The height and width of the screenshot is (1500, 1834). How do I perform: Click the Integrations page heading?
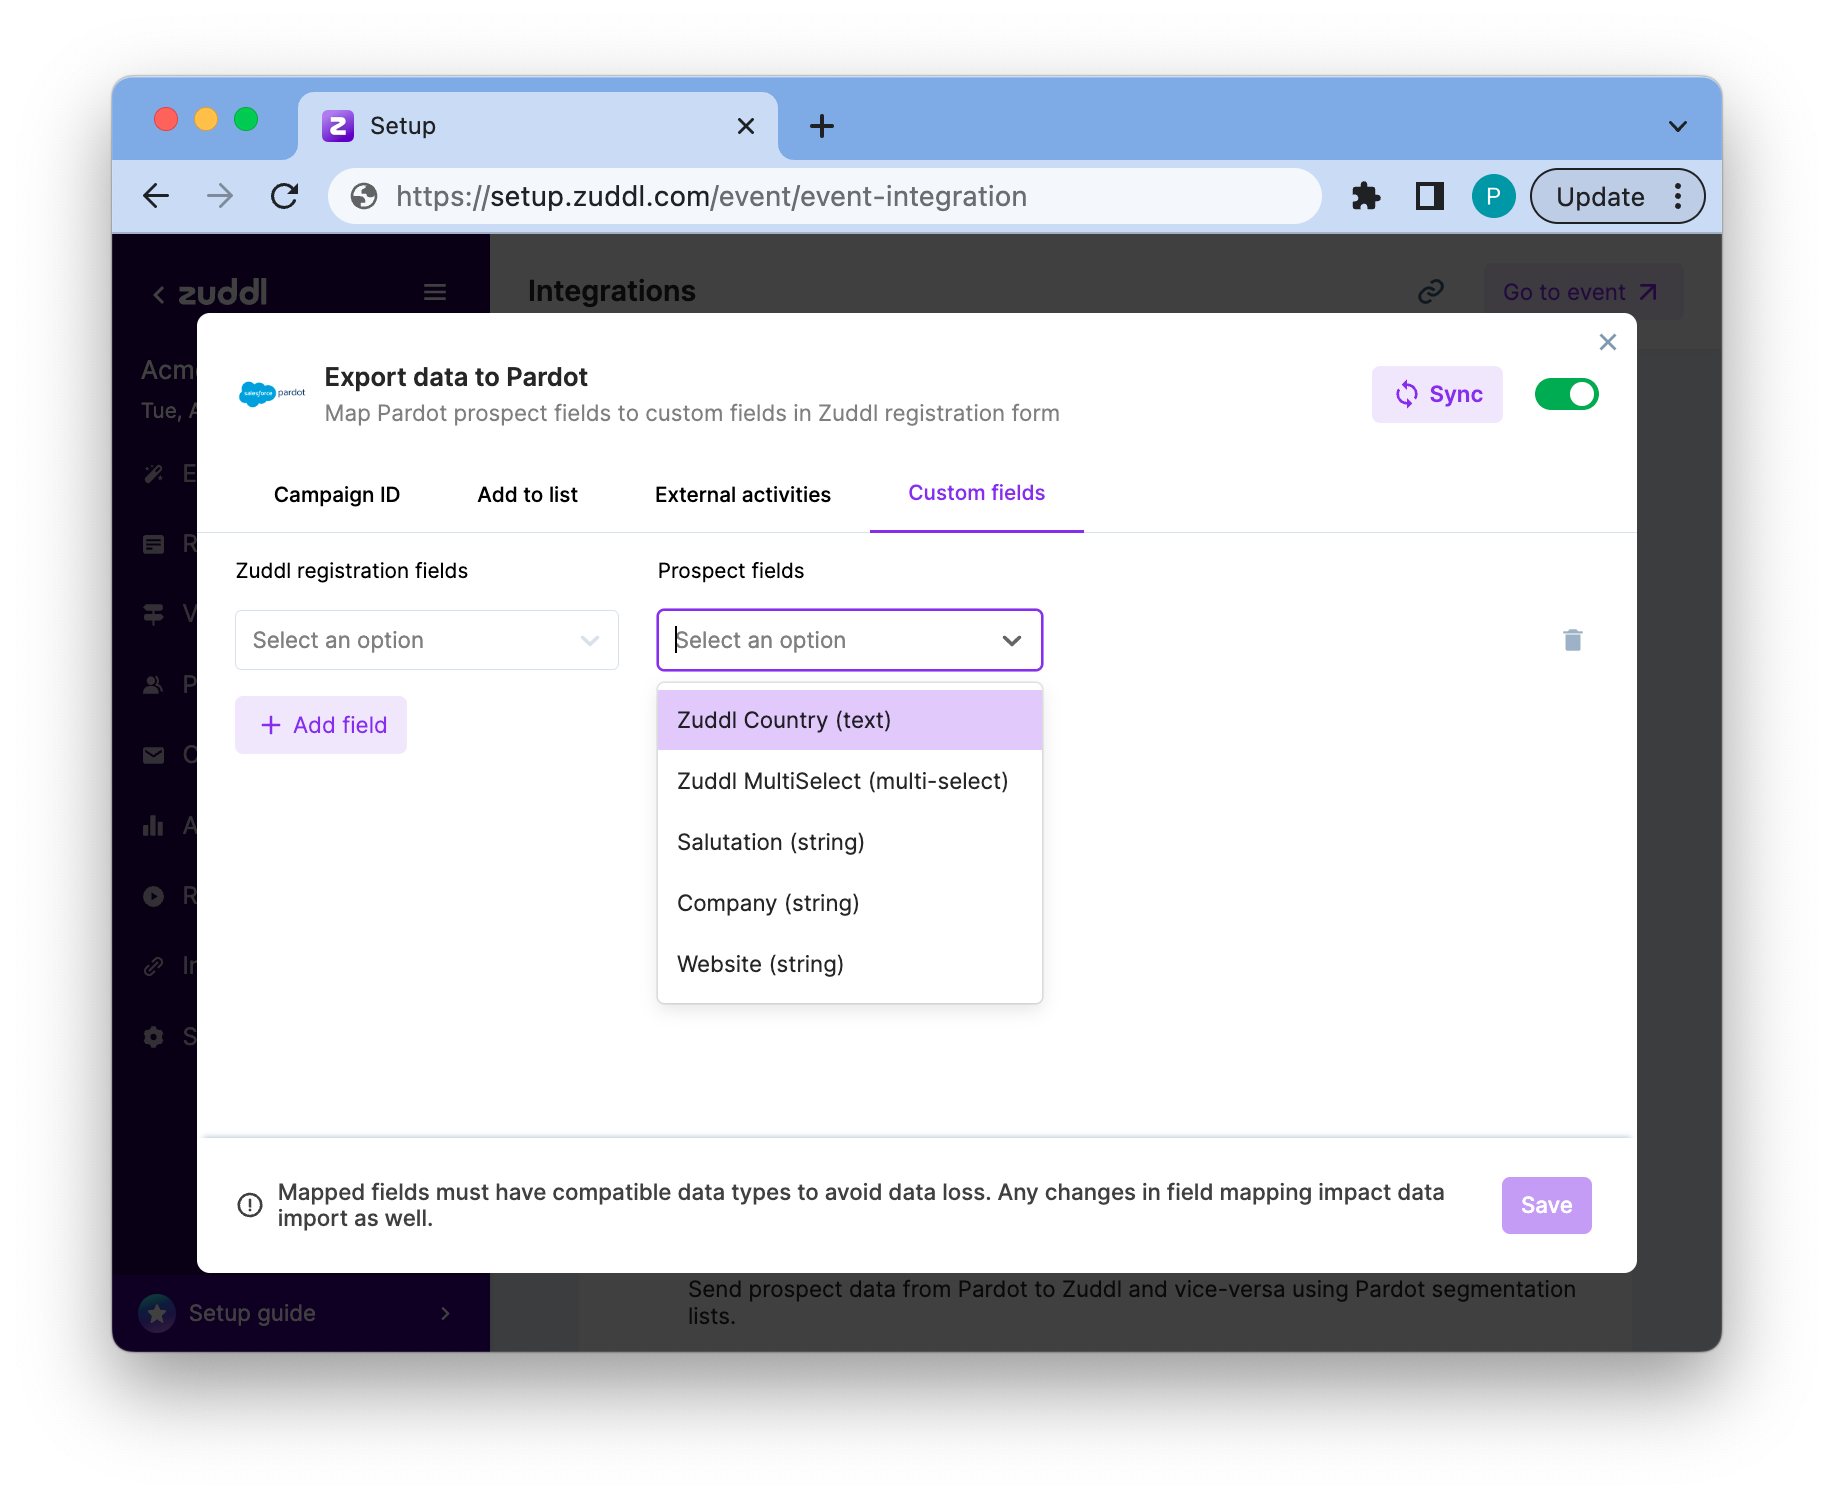pyautogui.click(x=611, y=291)
